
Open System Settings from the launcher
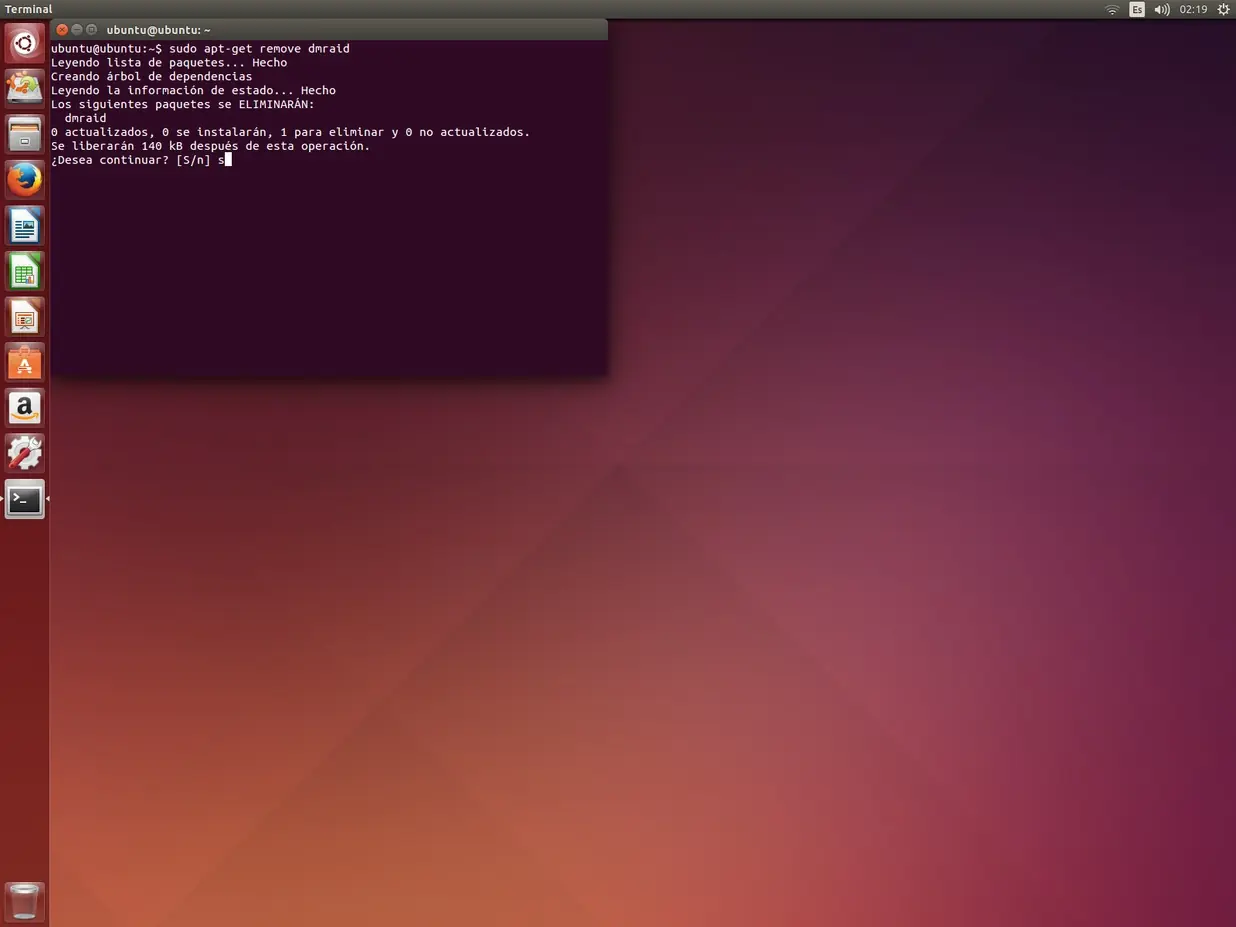pos(24,454)
